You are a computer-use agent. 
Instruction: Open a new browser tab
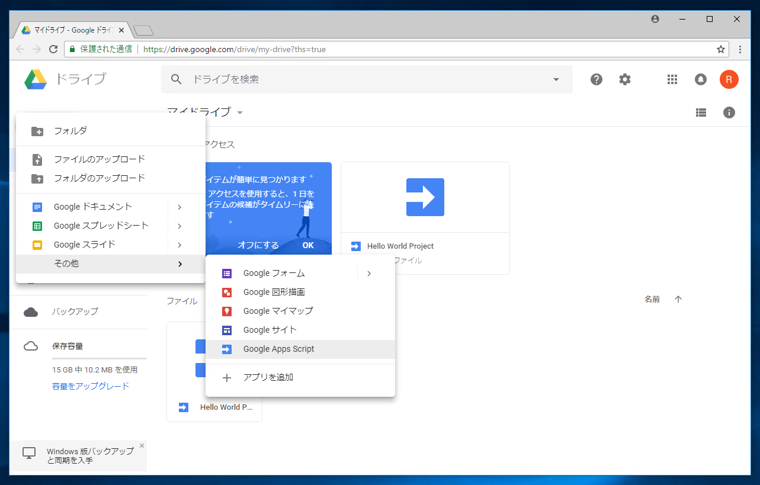tap(143, 31)
